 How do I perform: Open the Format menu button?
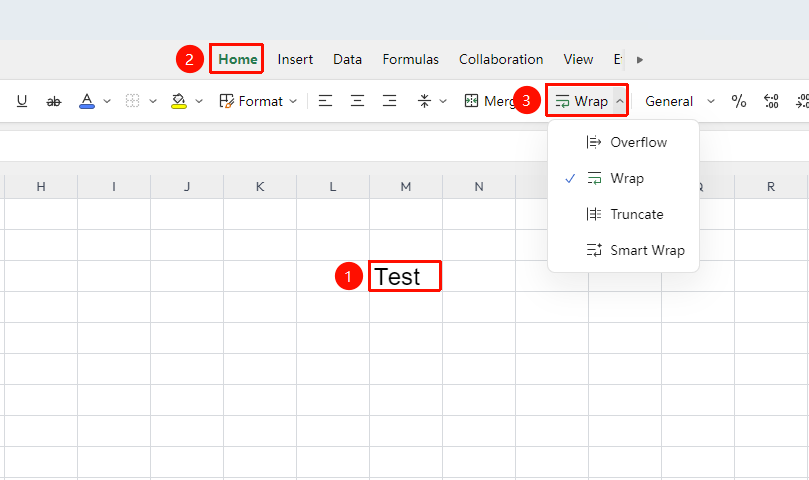point(258,101)
